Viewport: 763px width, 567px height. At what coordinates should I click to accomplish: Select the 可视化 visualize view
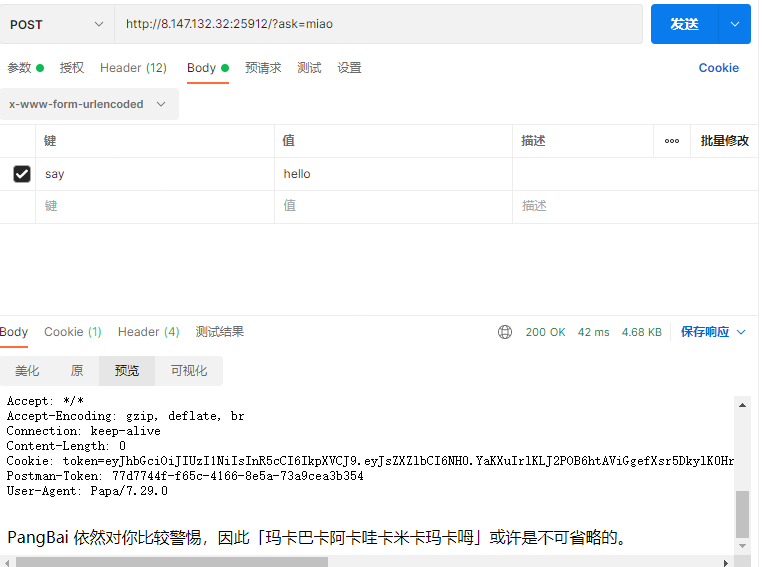188,371
